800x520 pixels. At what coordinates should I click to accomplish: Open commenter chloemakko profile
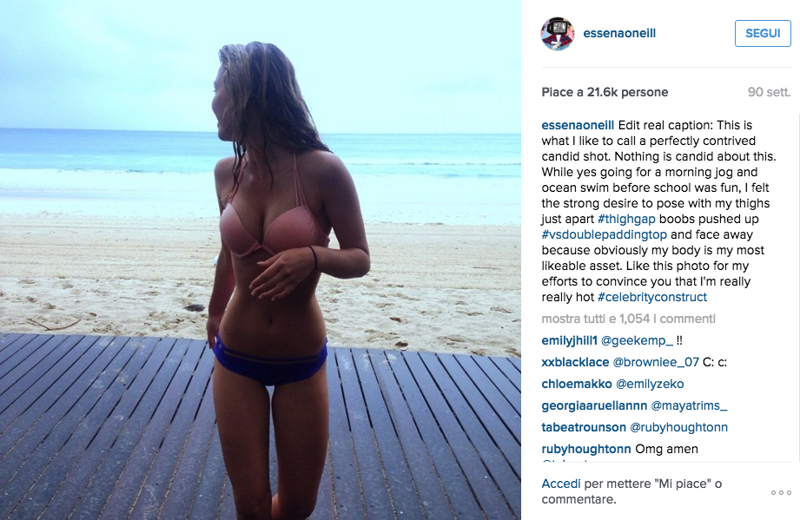point(577,384)
